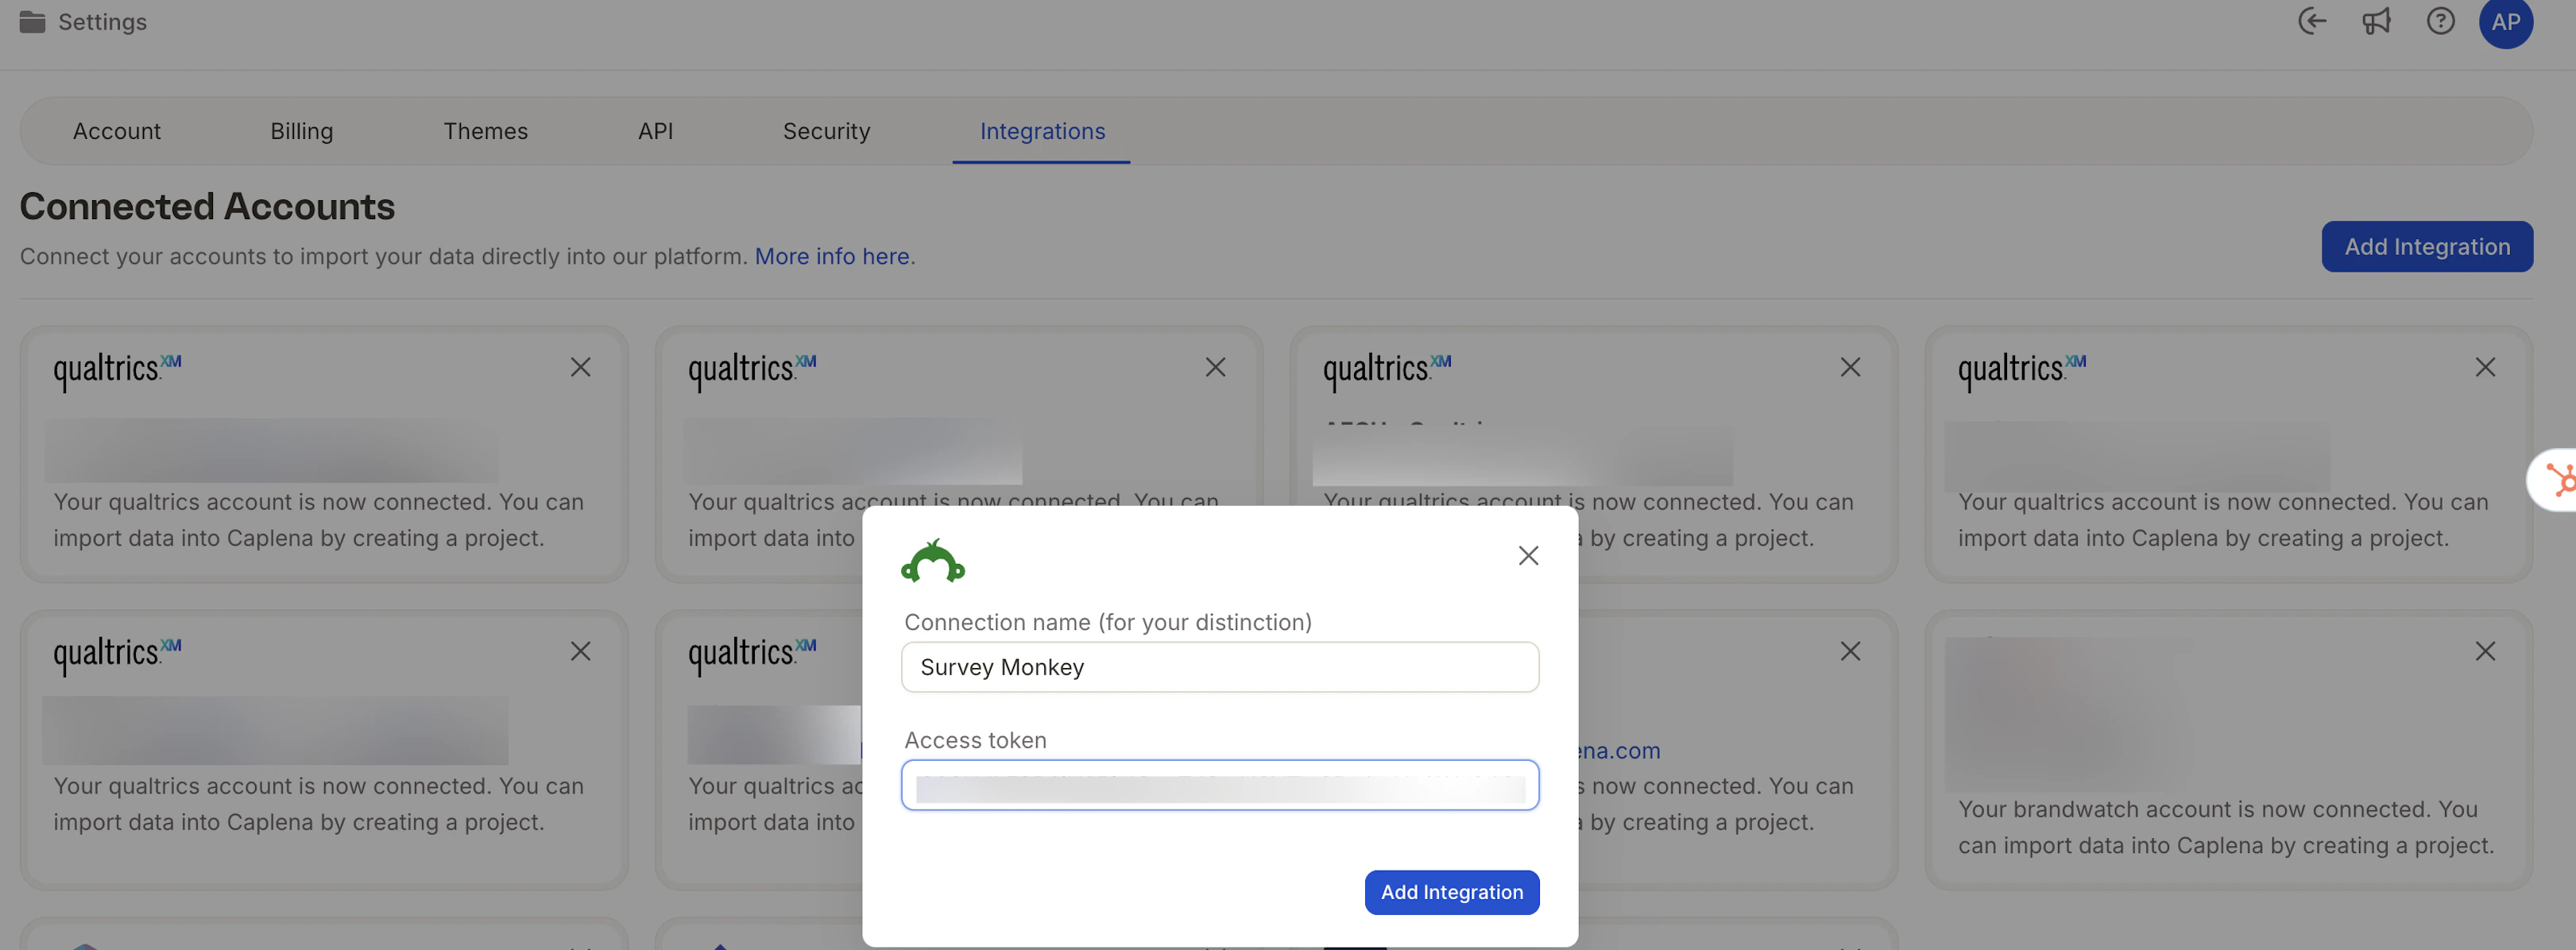Focus the Connection name input field

[1220, 667]
